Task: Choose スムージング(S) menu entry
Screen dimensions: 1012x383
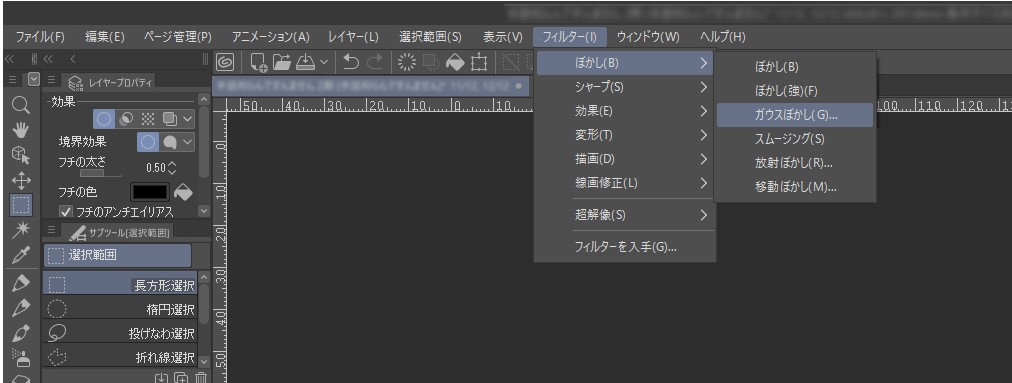Action: (x=794, y=138)
